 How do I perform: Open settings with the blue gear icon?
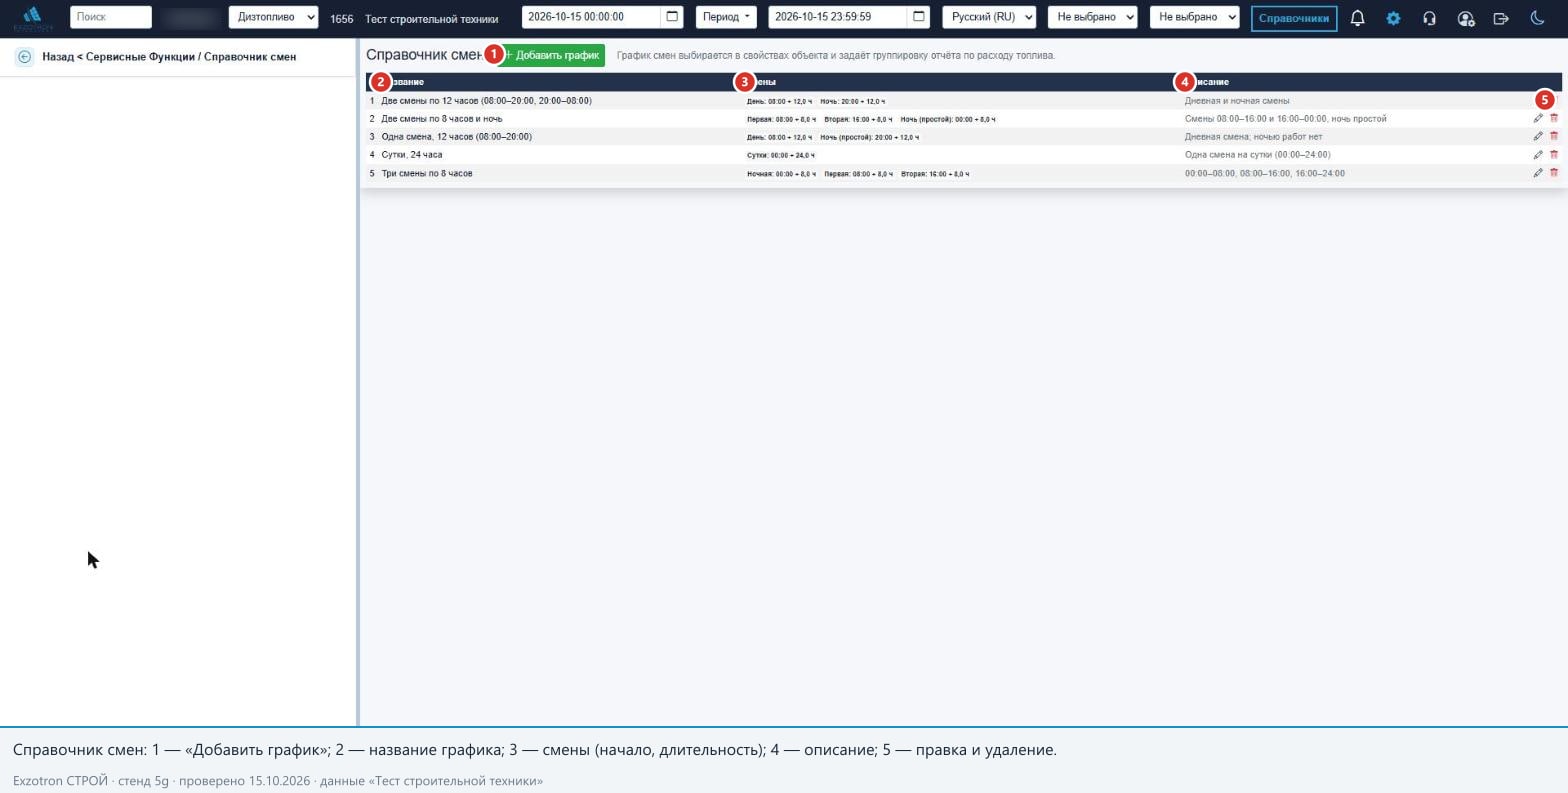tap(1393, 18)
